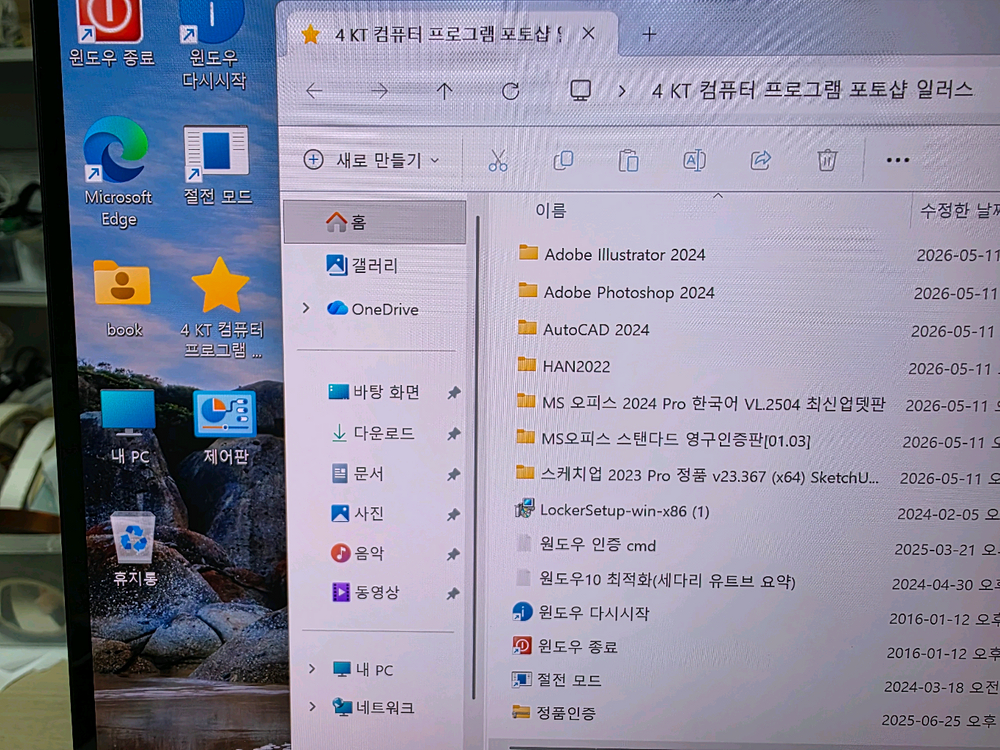
Task: Click the pin next to 음악
Action: 453,554
